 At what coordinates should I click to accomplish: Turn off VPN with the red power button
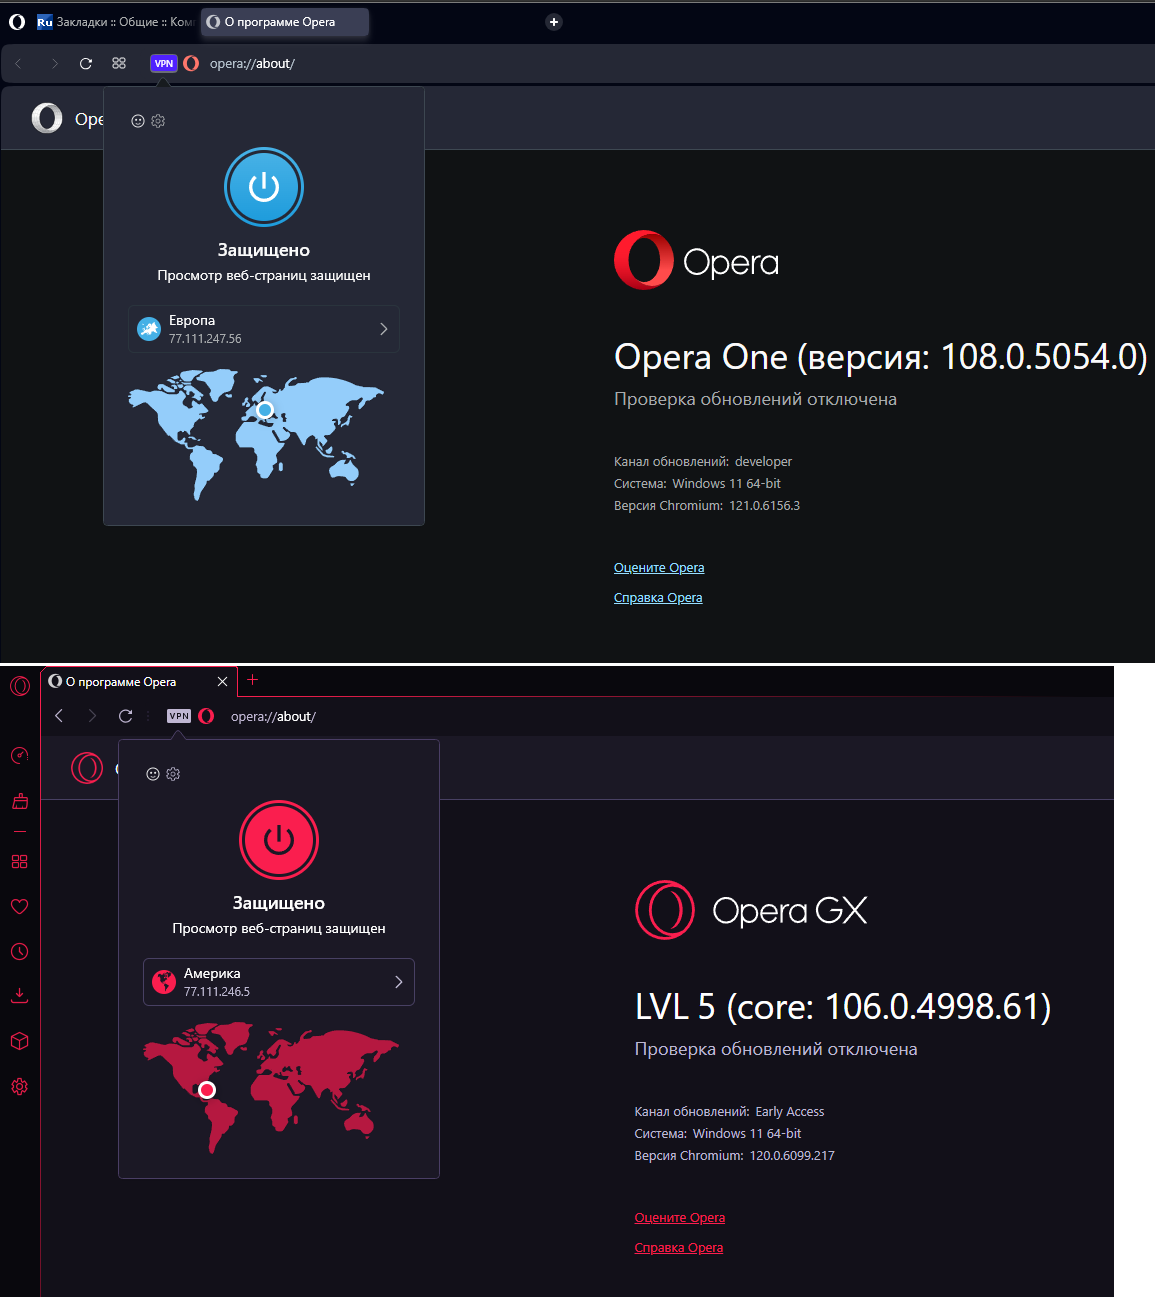(279, 840)
